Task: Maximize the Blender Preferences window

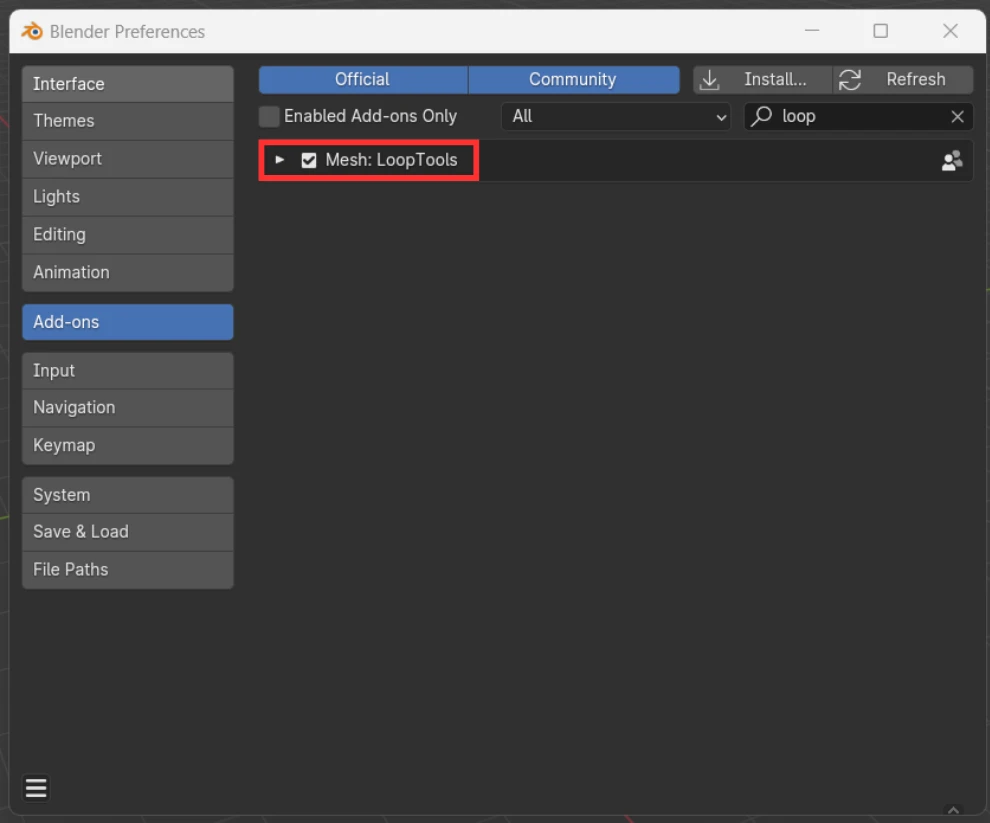Action: (x=881, y=30)
